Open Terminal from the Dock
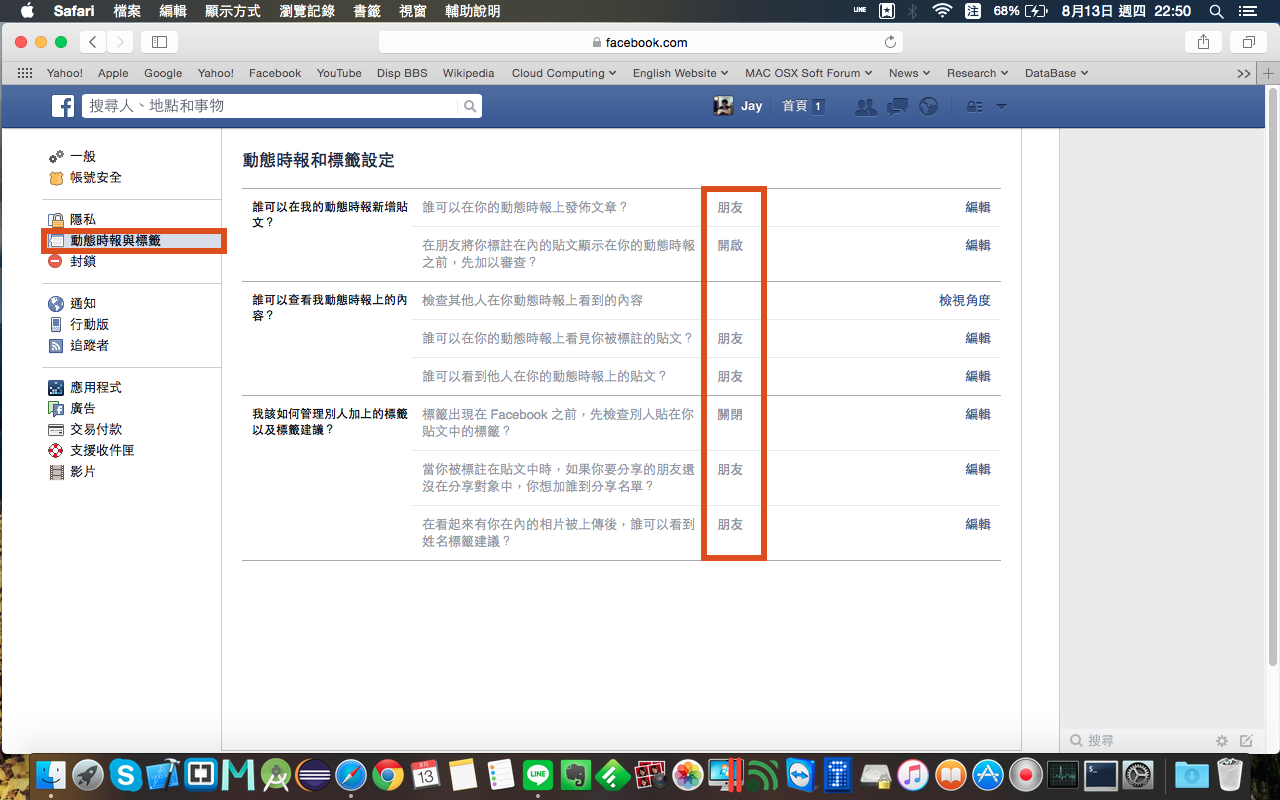 1101,775
